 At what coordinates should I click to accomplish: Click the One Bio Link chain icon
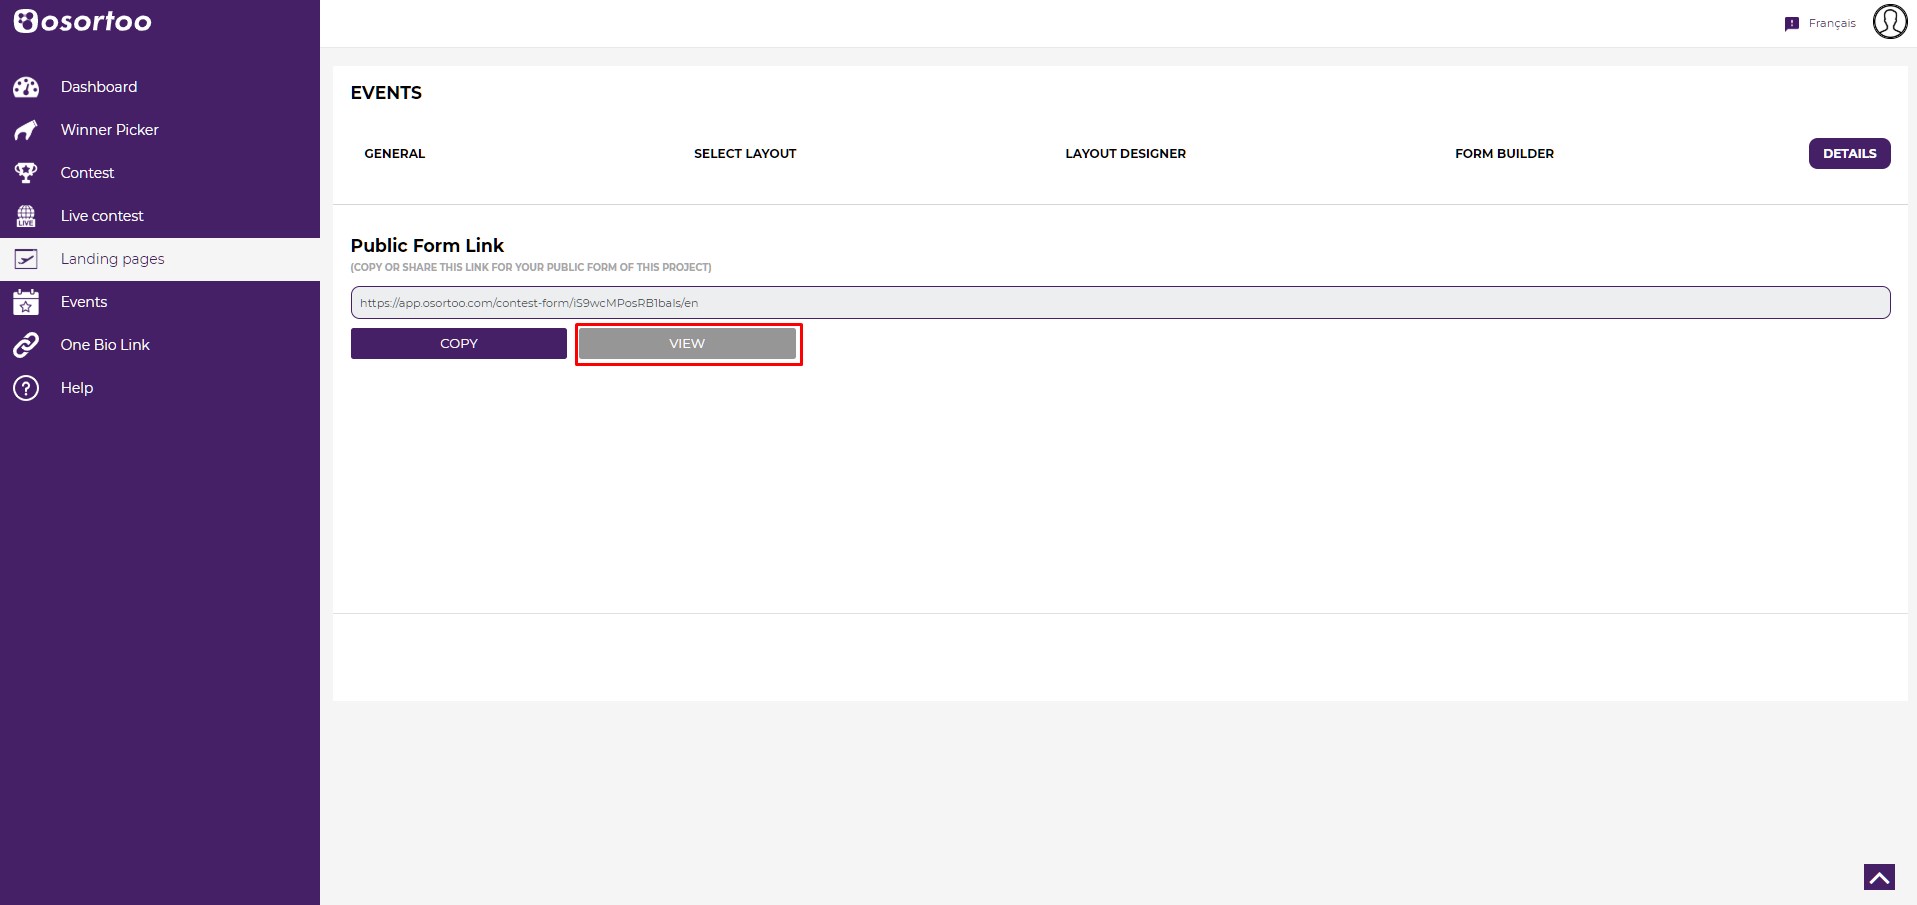click(x=26, y=345)
